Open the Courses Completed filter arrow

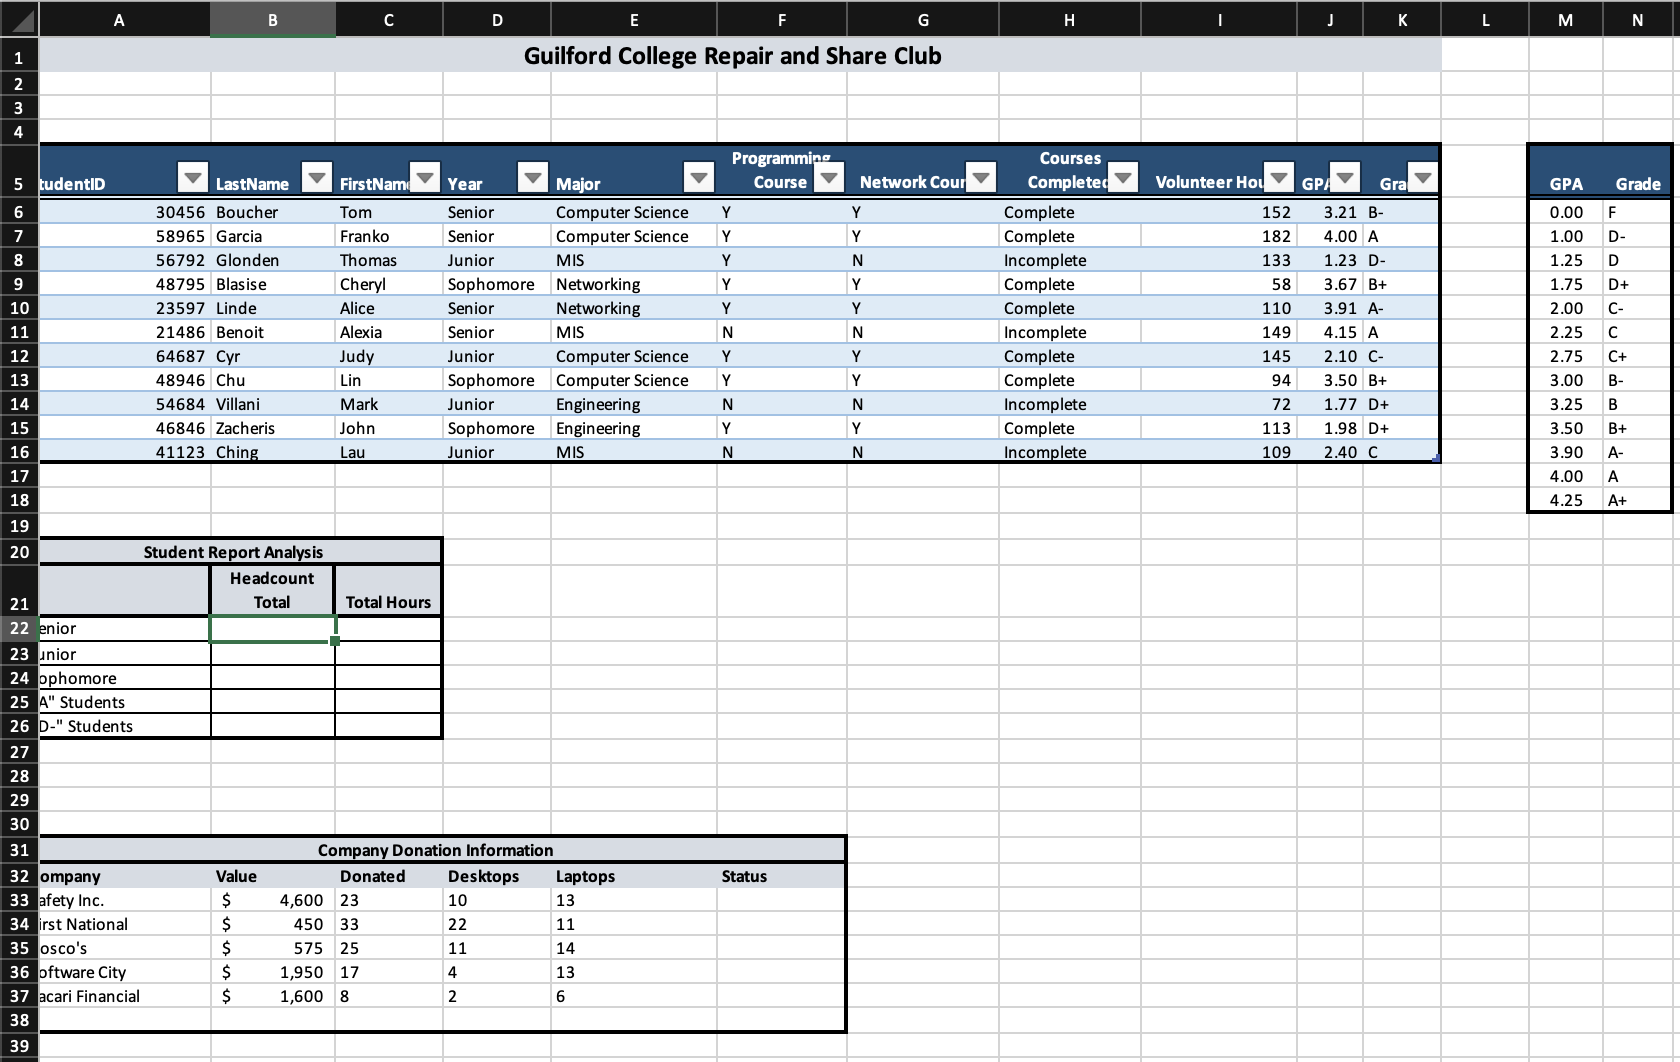click(1124, 177)
